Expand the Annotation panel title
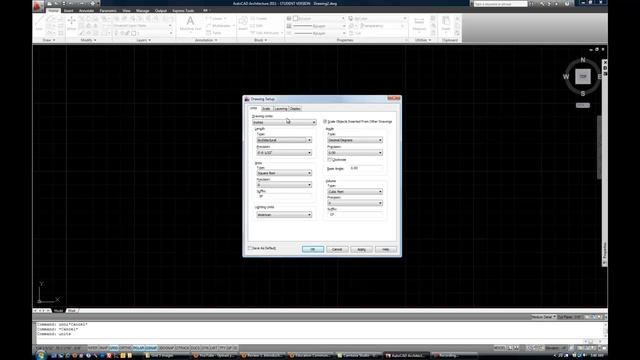Image resolution: width=640 pixels, height=360 pixels. tap(206, 40)
